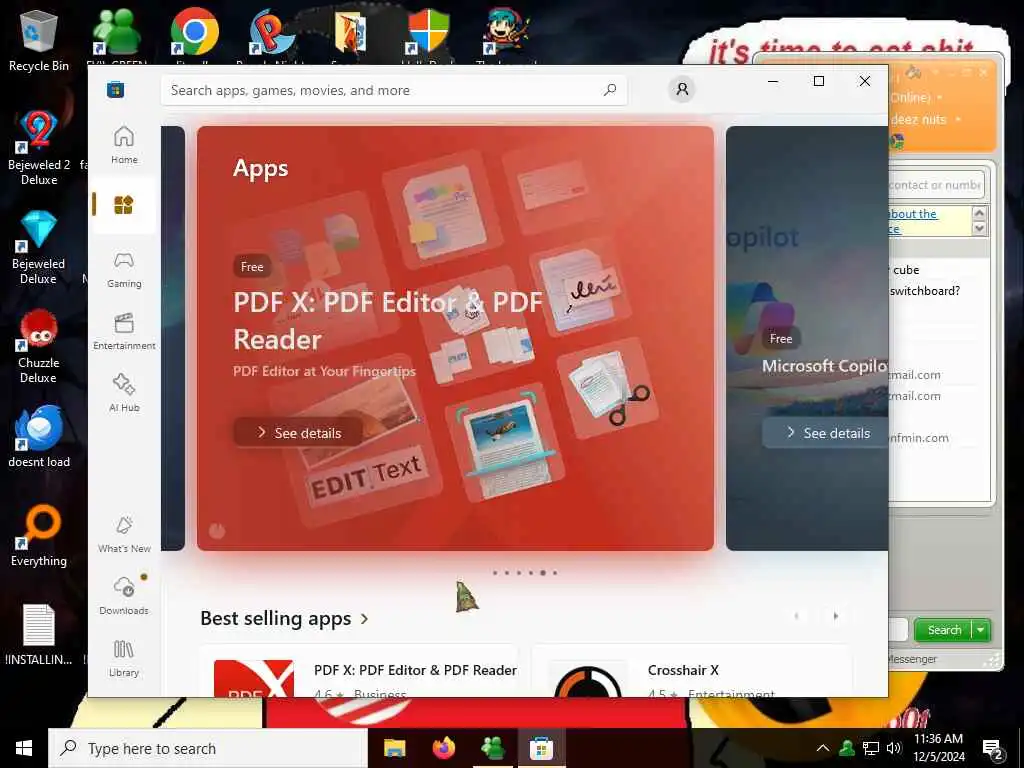Open the Entertainment section
1024x768 pixels.
[x=124, y=332]
